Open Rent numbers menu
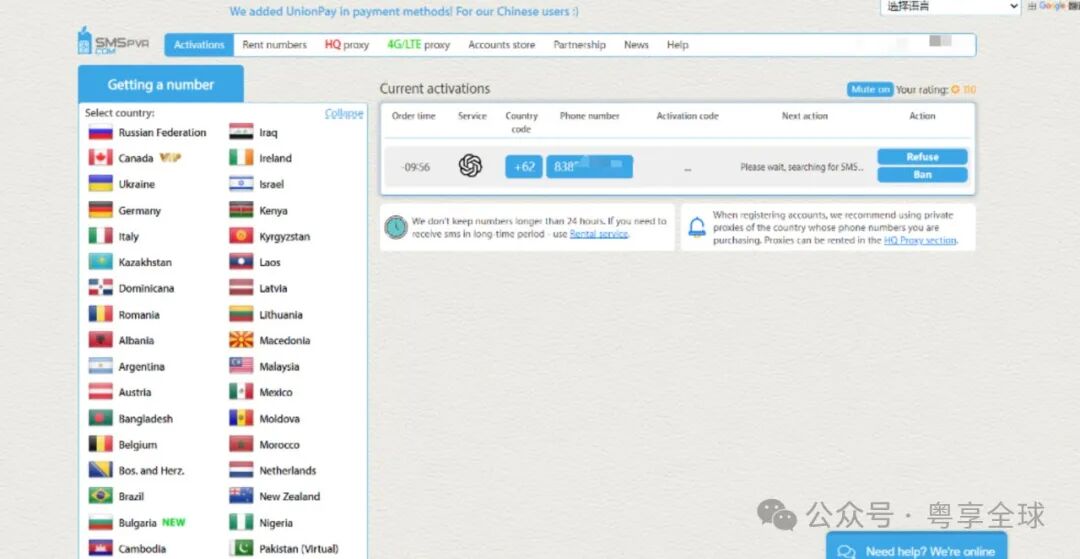 click(274, 45)
